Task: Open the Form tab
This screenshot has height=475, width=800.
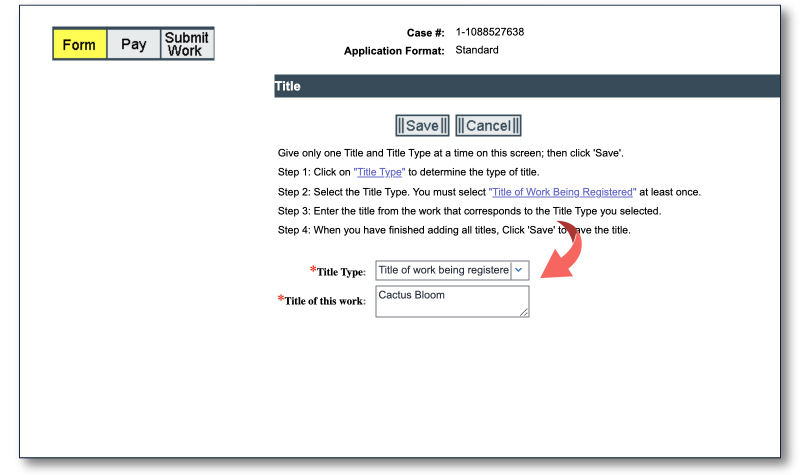Action: (x=80, y=44)
